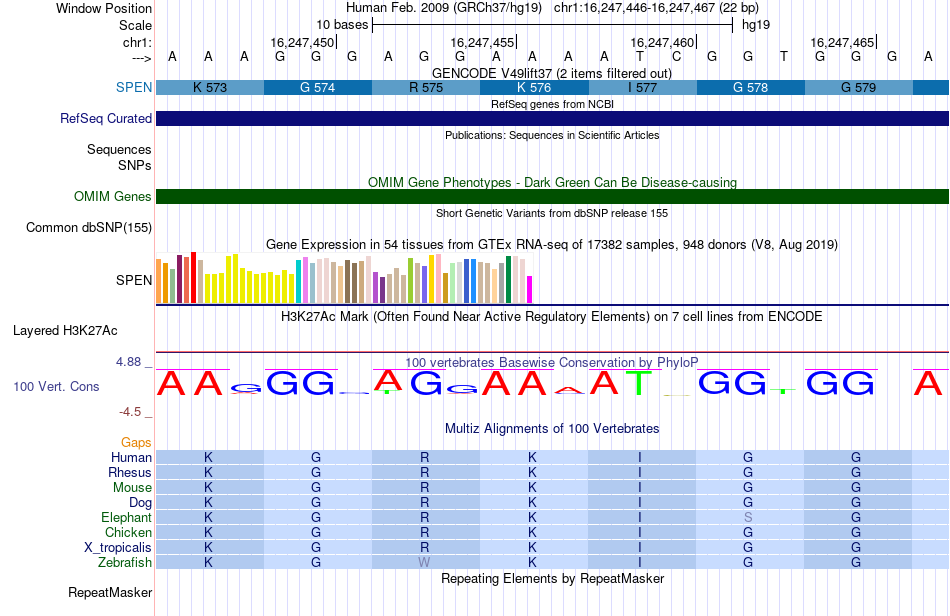Image resolution: width=950 pixels, height=616 pixels.
Task: Click the S residue in Elephant row
Action: click(748, 517)
